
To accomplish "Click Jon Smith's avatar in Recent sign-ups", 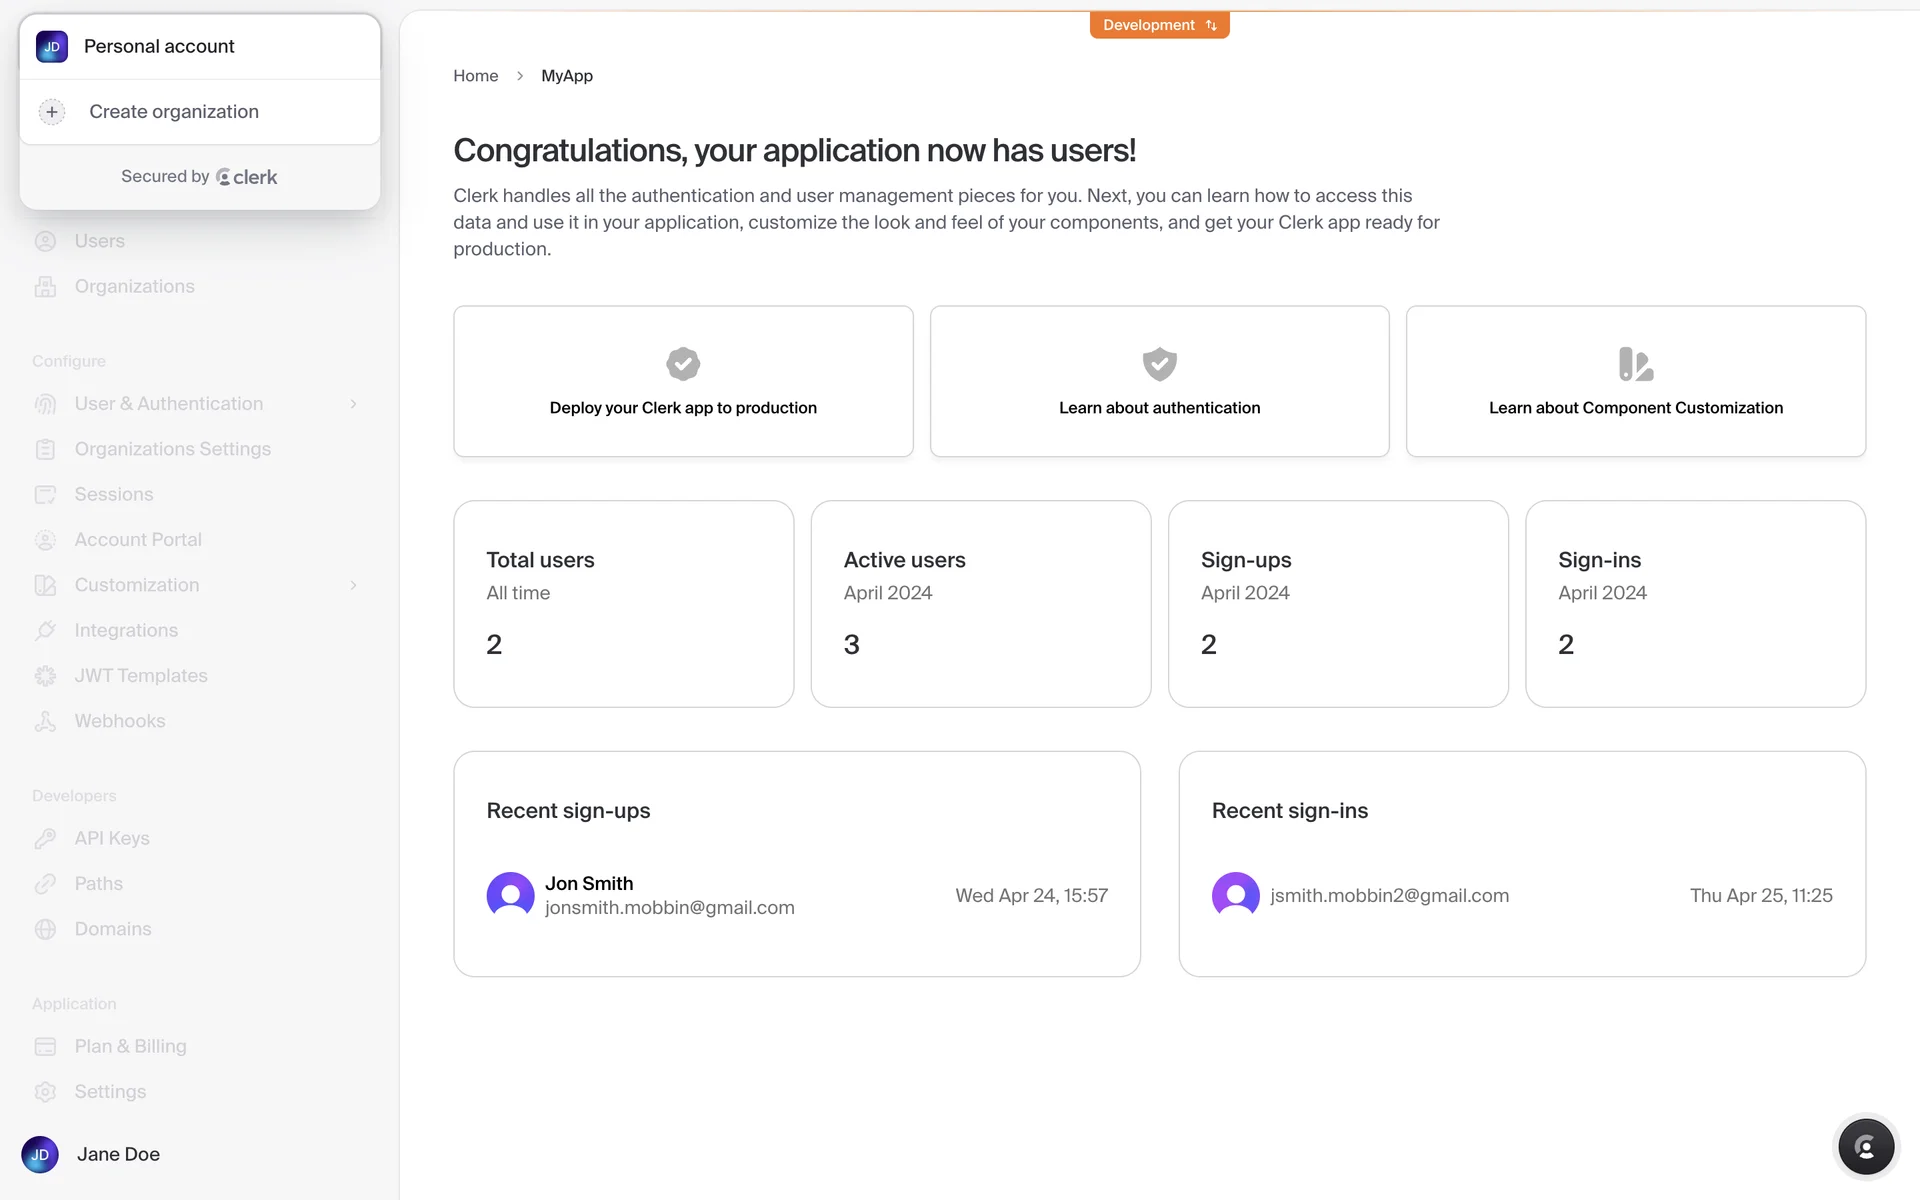I will [x=510, y=895].
